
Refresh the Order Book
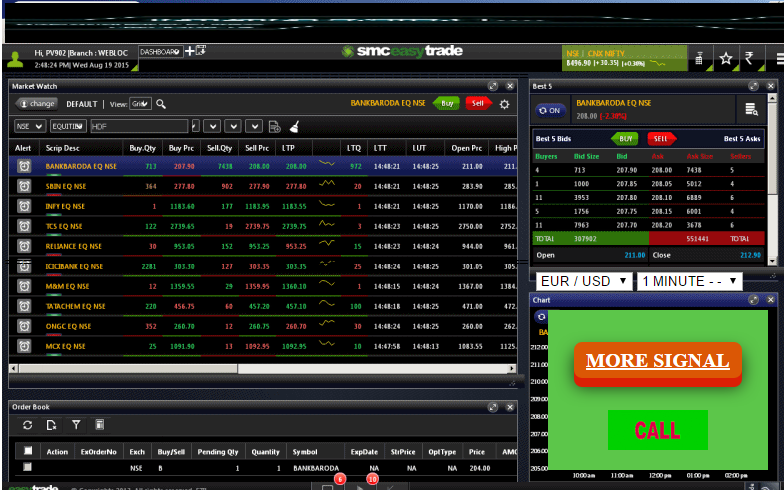click(x=28, y=425)
